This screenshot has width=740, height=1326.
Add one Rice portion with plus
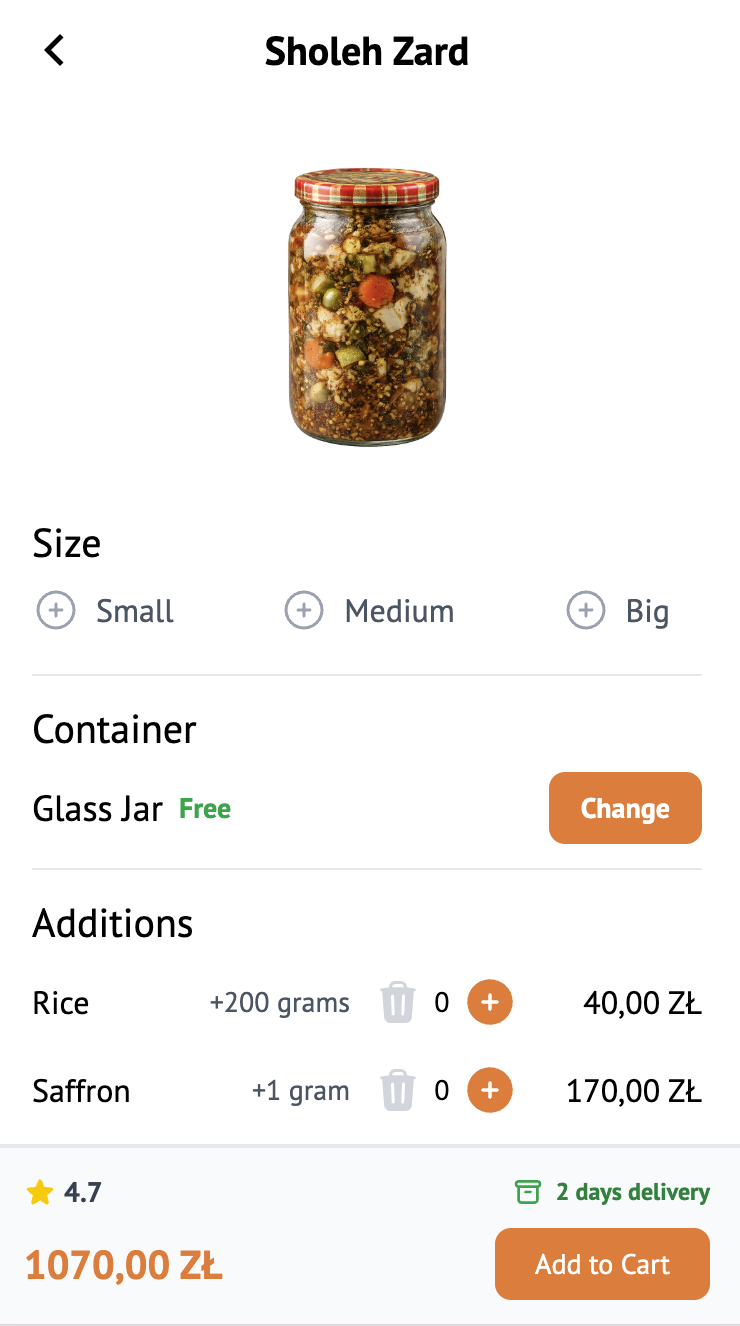(490, 1003)
